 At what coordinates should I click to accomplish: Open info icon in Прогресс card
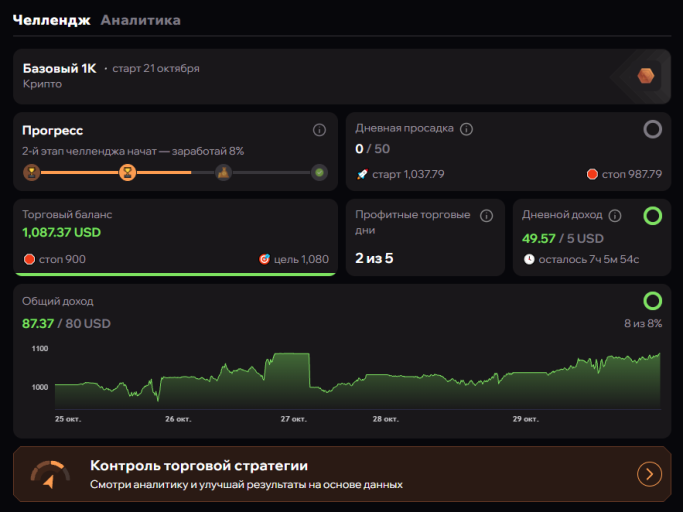(x=319, y=130)
